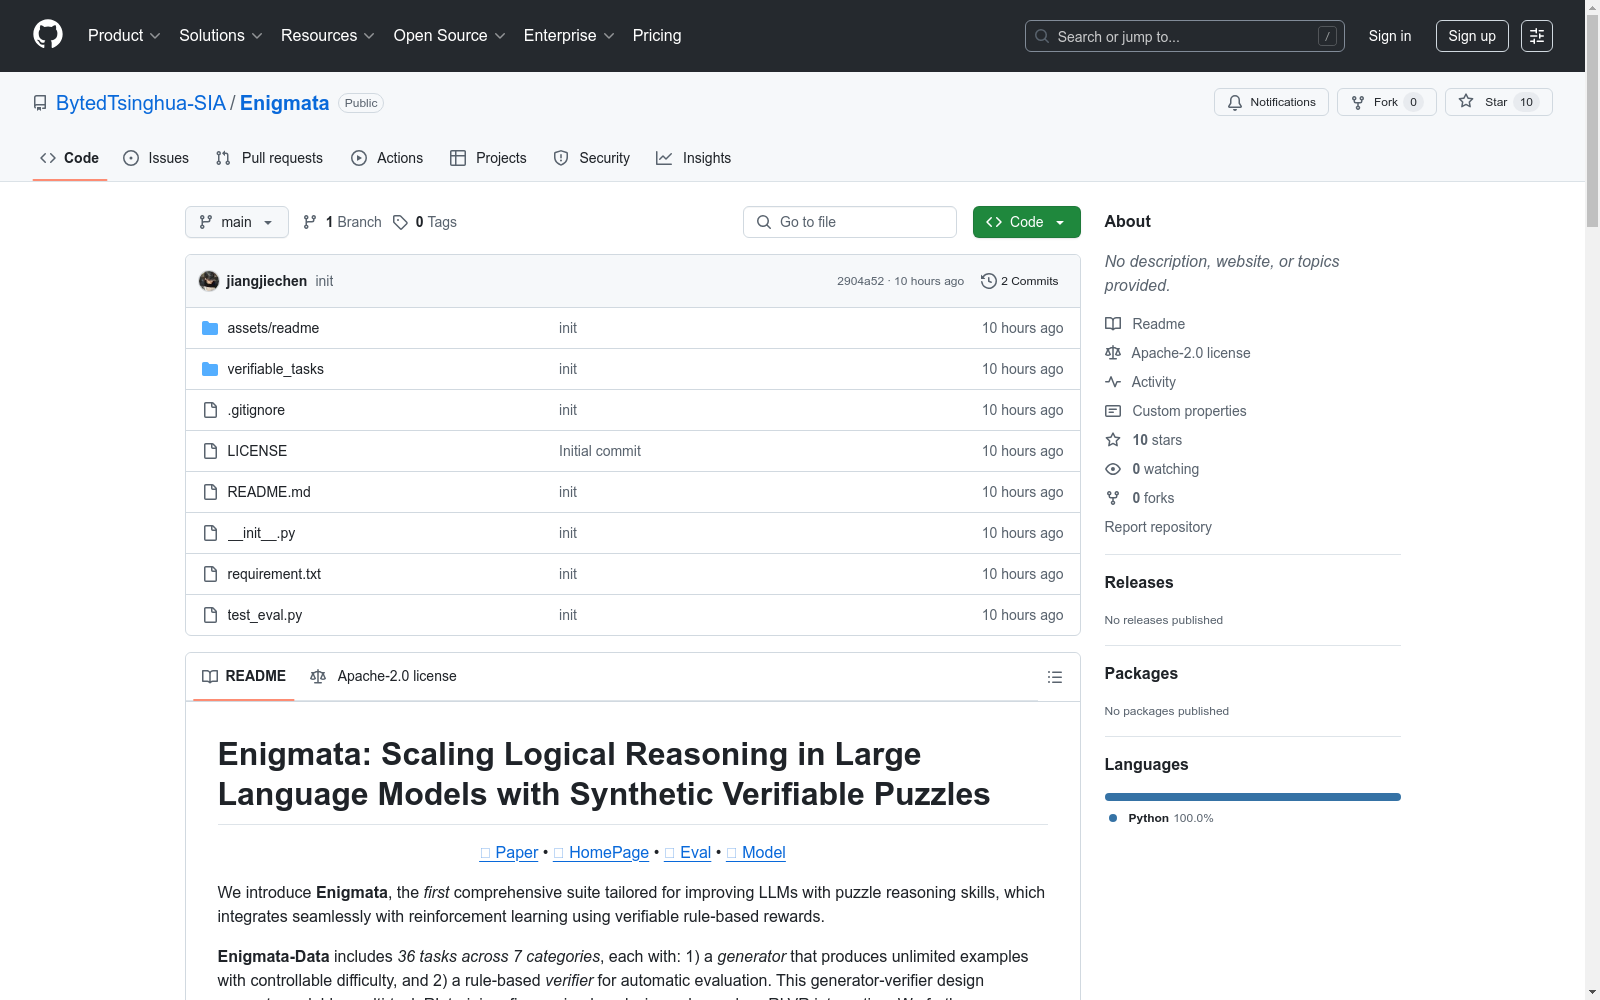Open the BytedTsinghua-SIA owner link
The image size is (1600, 1000).
pos(141,103)
